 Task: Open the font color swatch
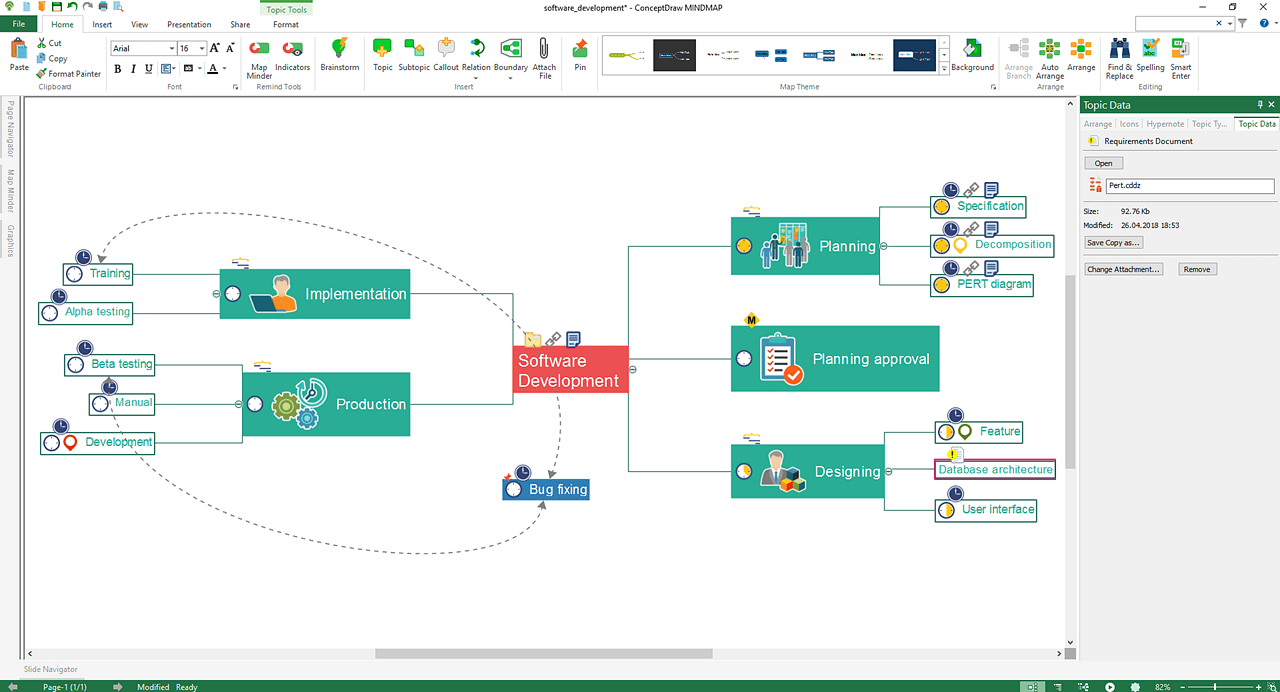point(212,68)
